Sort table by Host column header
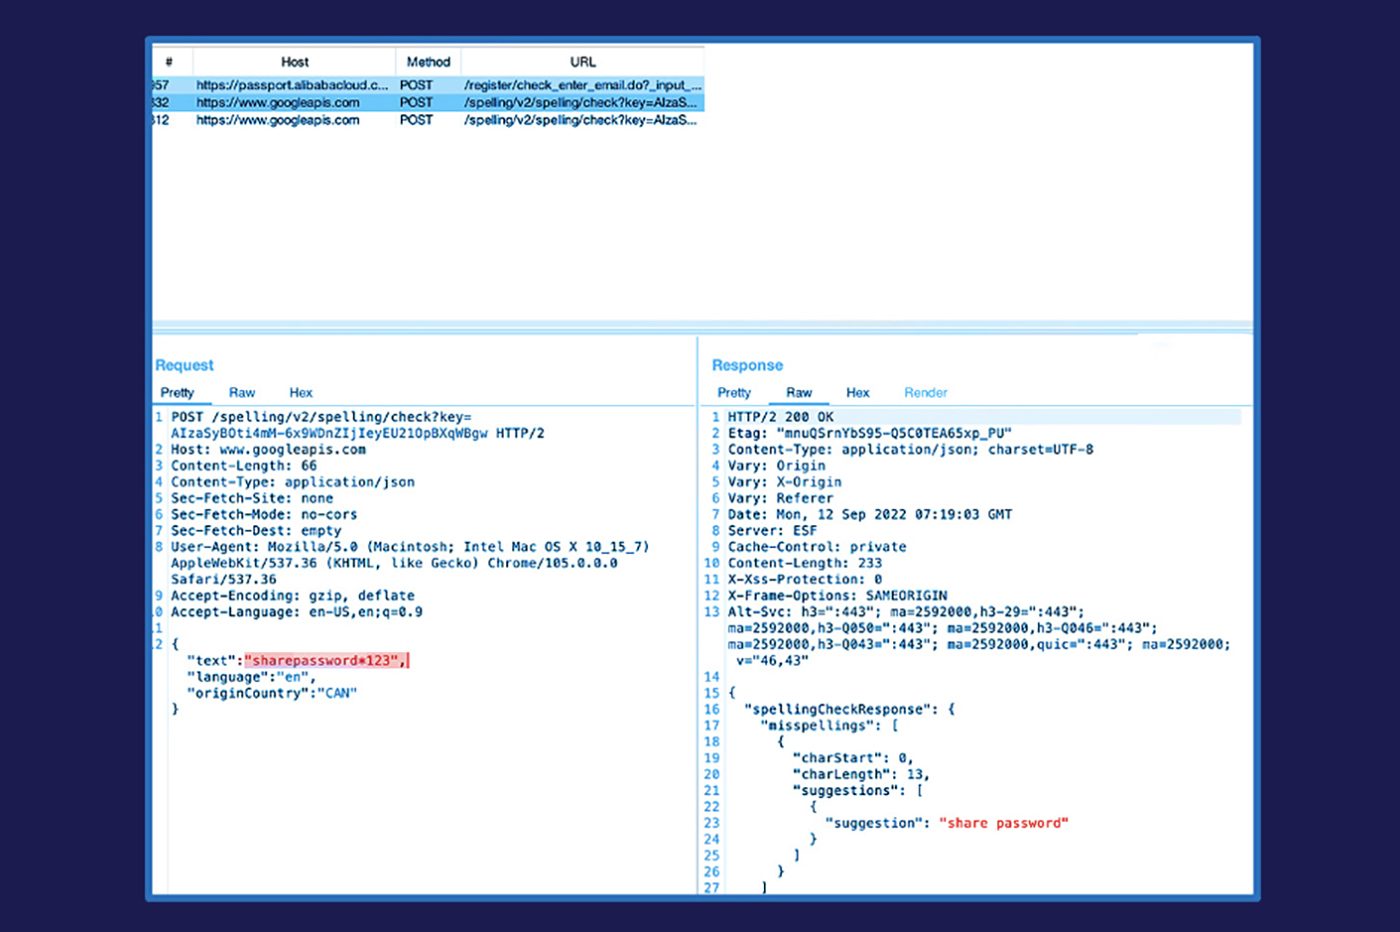The height and width of the screenshot is (932, 1400). tap(294, 62)
